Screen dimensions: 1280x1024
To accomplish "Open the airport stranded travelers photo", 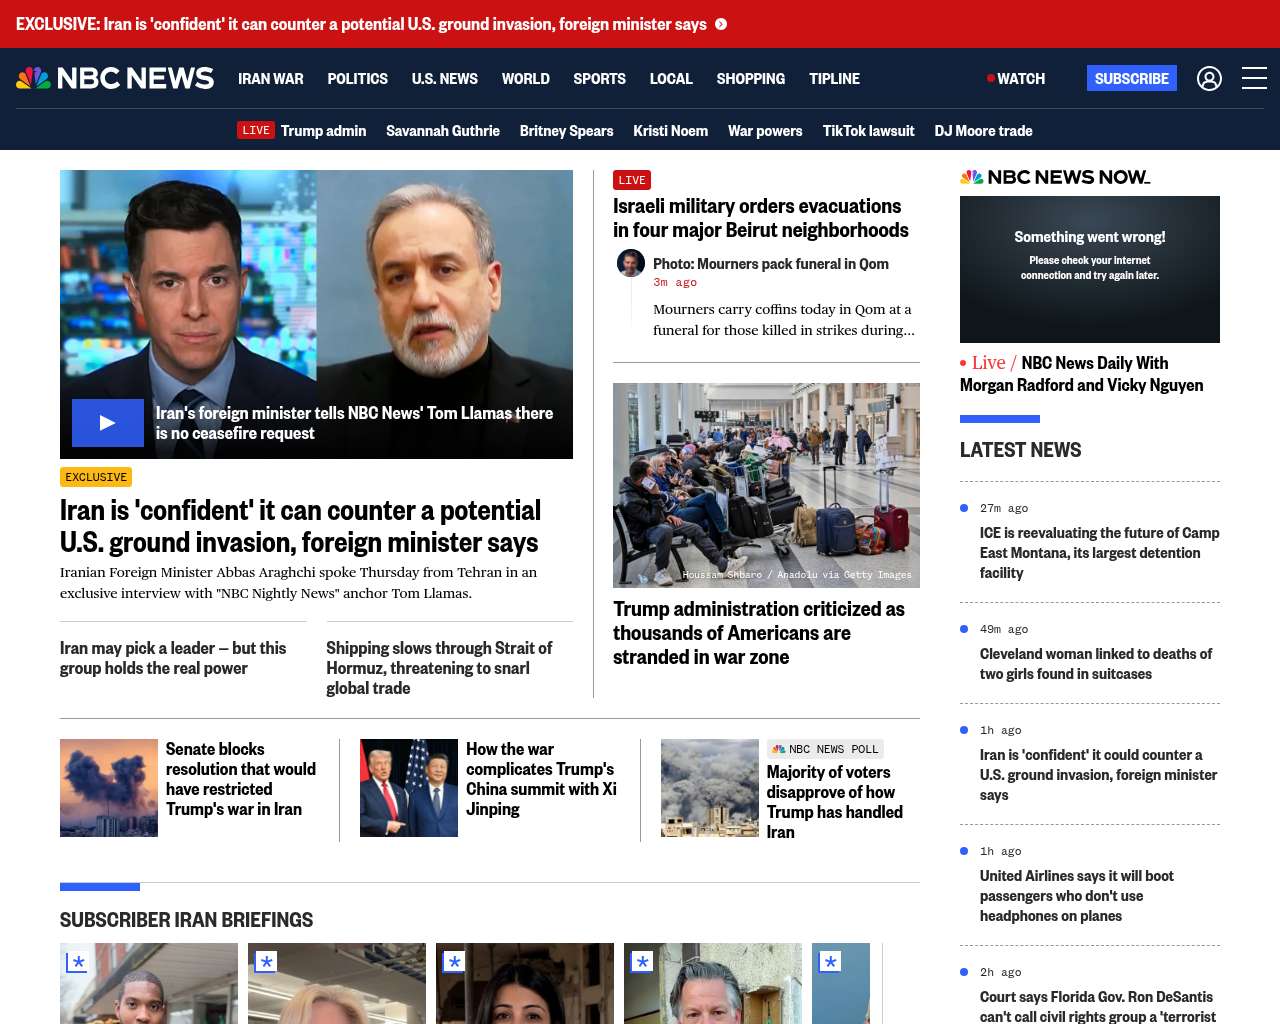I will coord(766,485).
